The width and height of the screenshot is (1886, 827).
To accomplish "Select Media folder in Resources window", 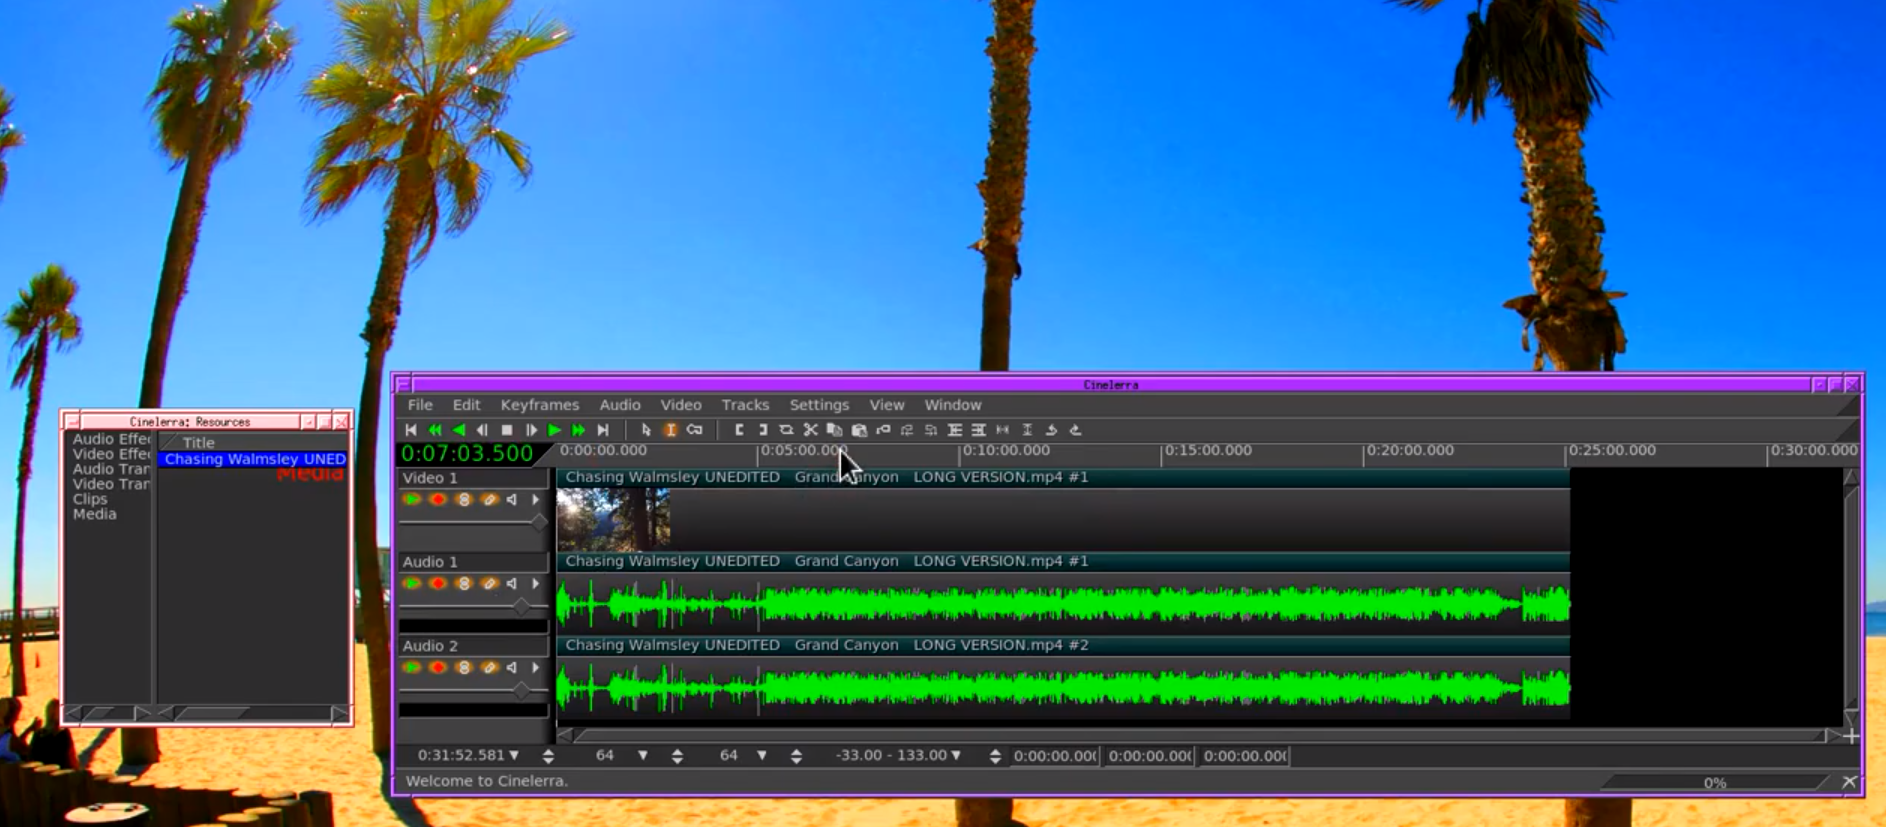I will pos(95,514).
